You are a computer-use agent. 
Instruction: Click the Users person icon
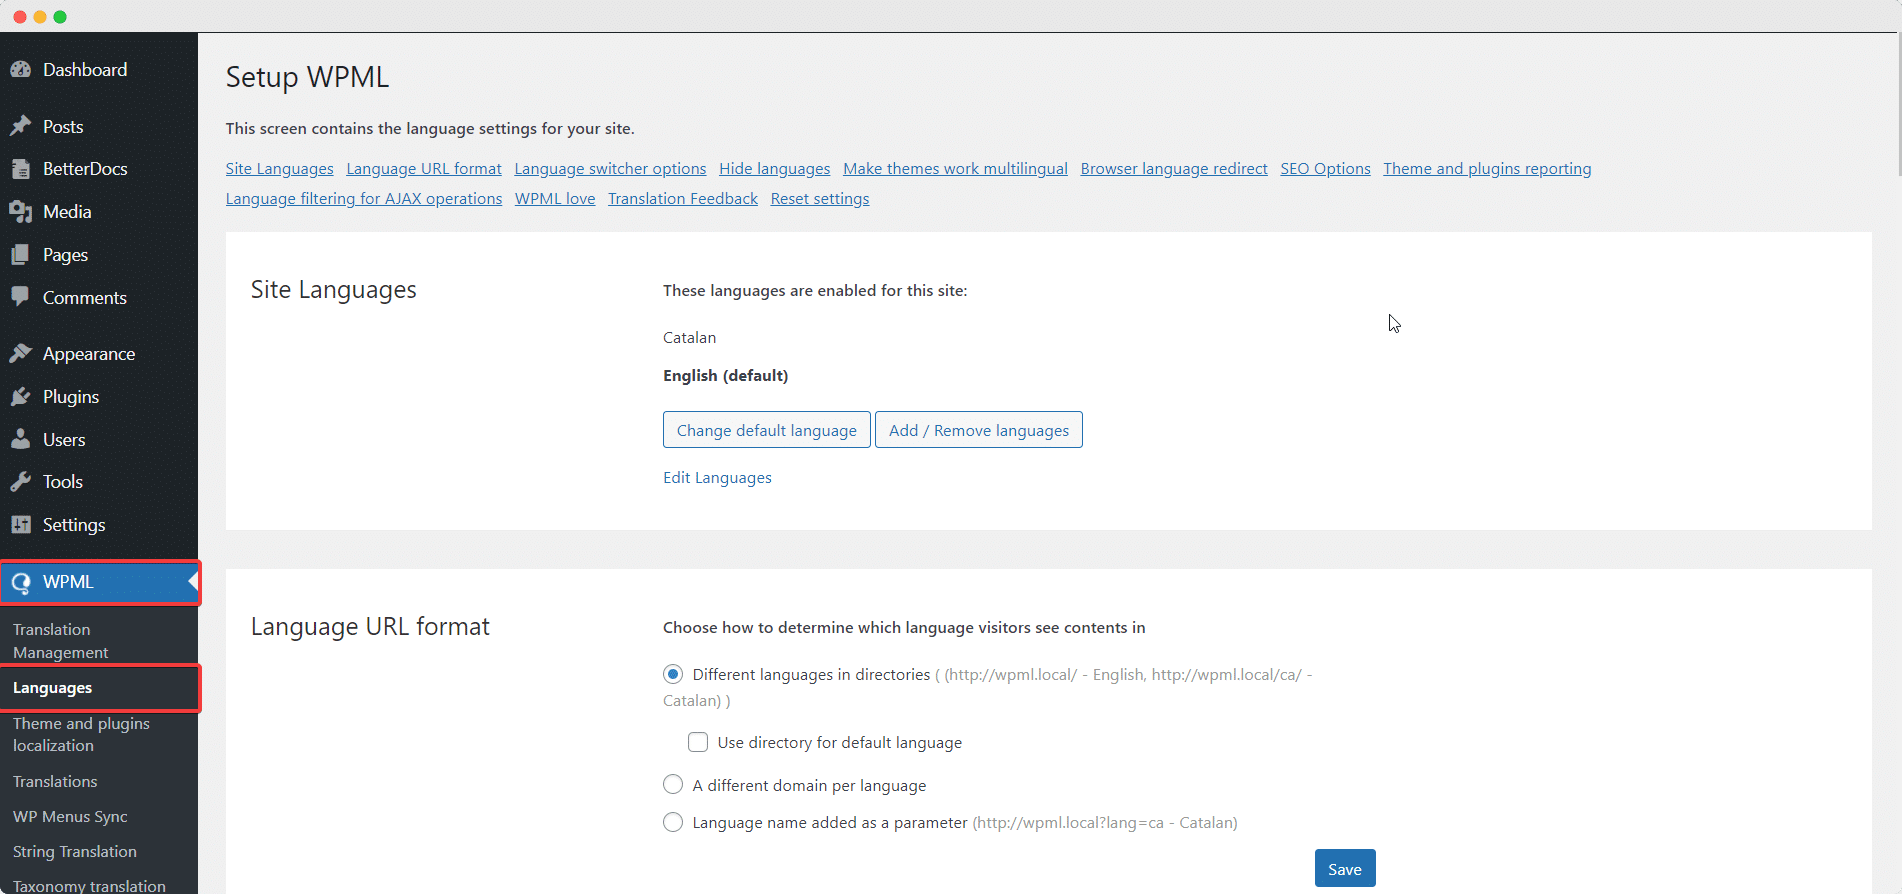21,440
